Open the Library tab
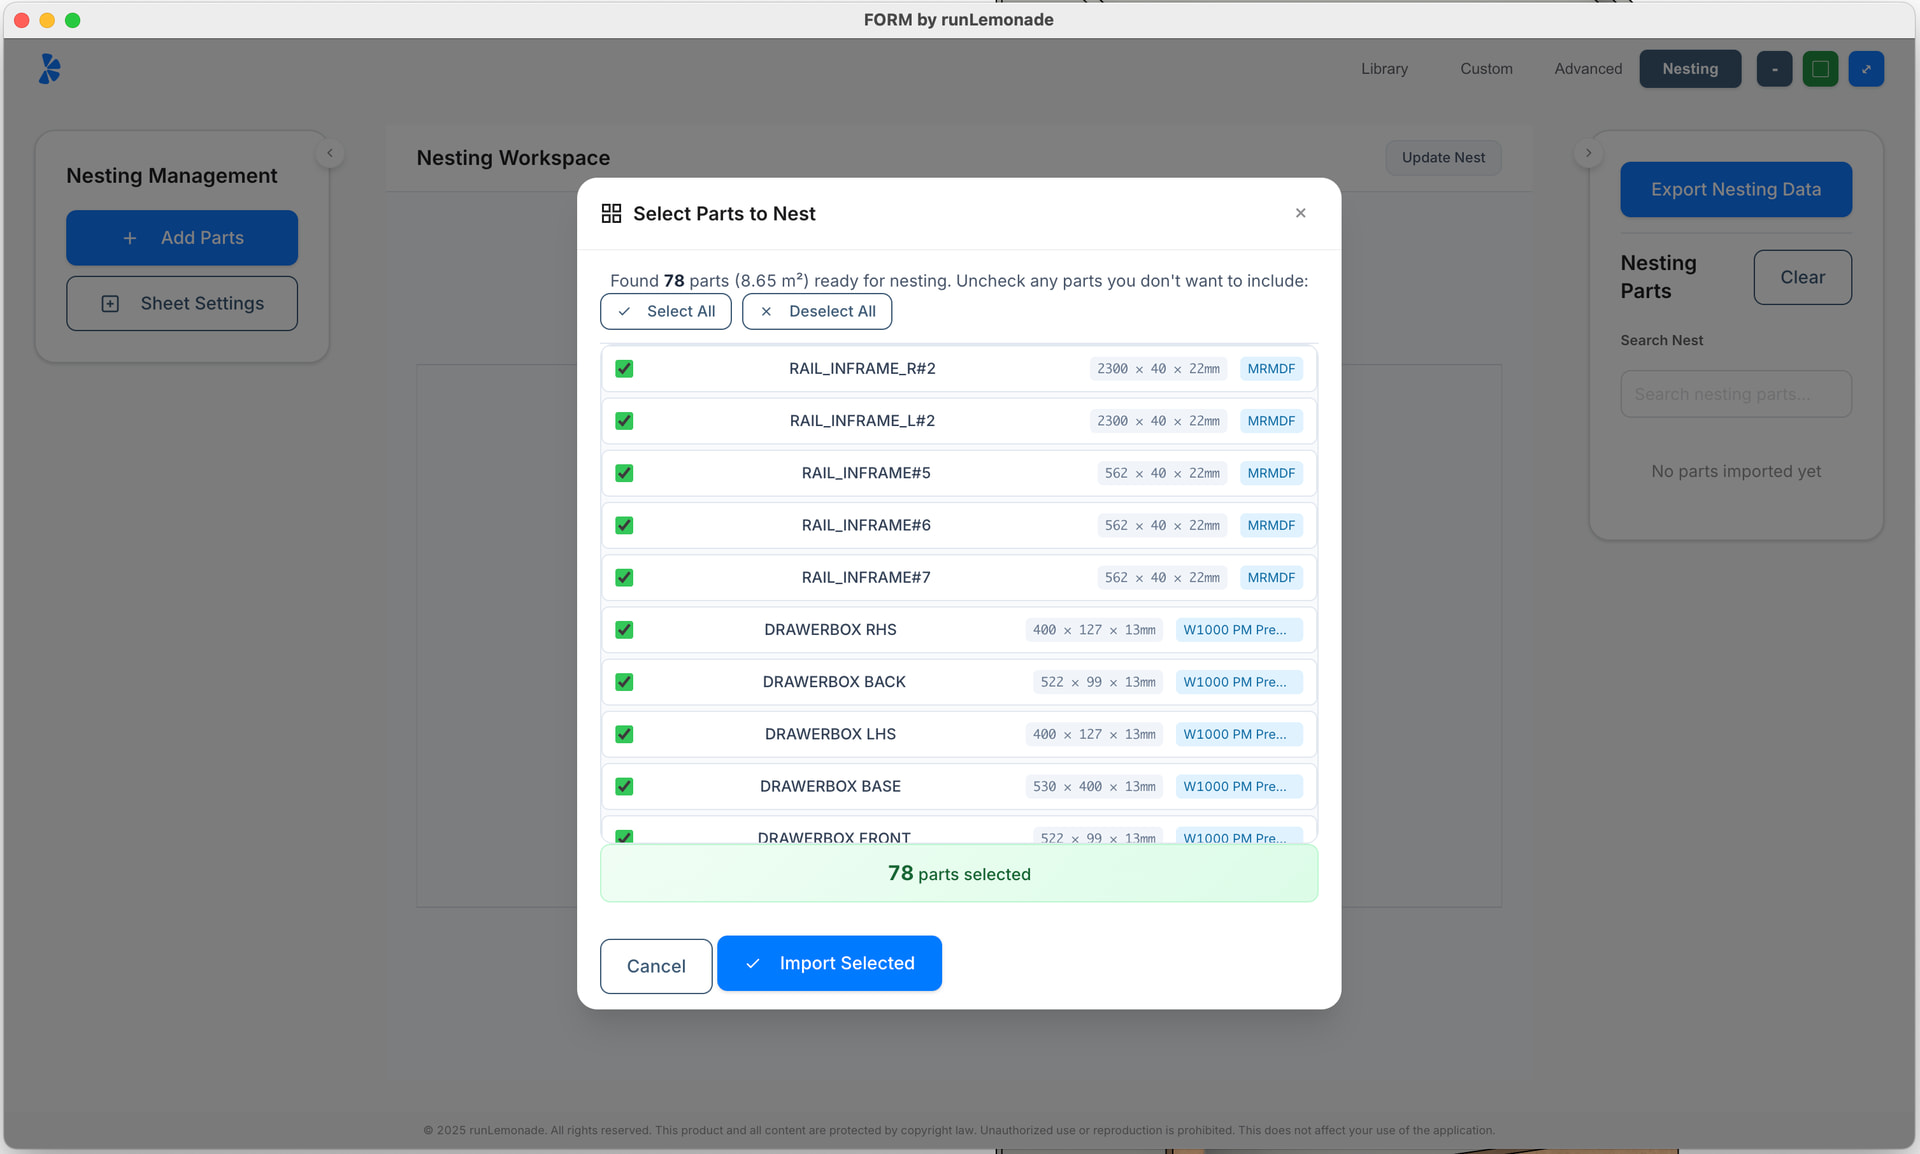The image size is (1920, 1154). click(x=1384, y=69)
